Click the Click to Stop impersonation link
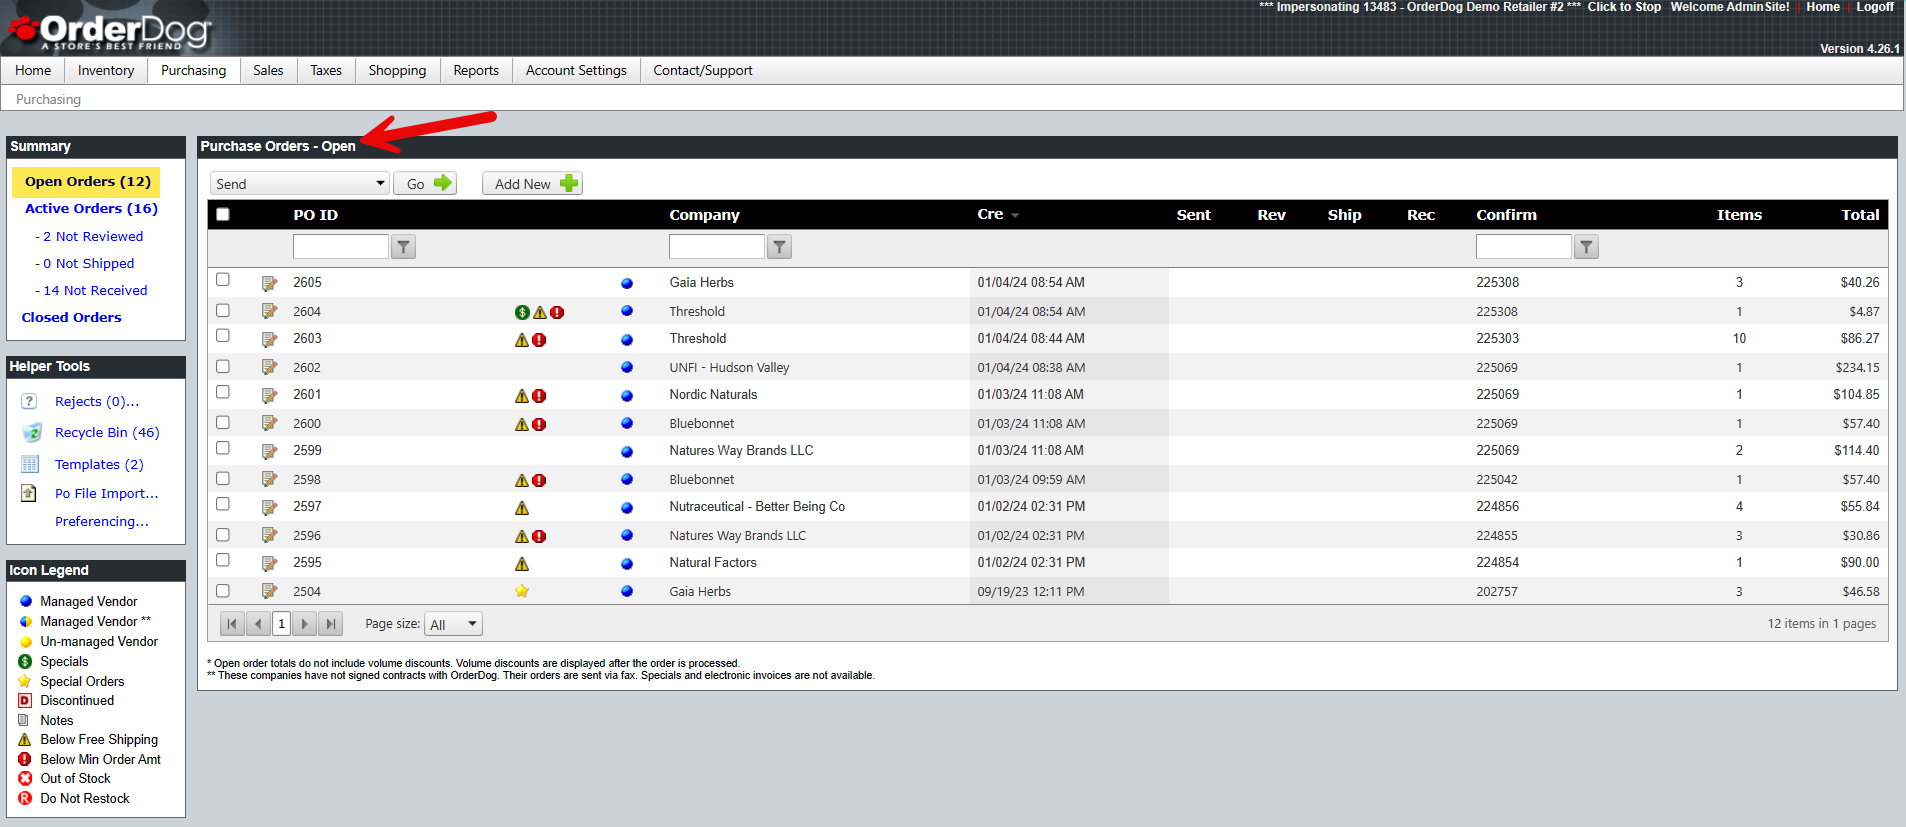1906x827 pixels. (x=1624, y=7)
